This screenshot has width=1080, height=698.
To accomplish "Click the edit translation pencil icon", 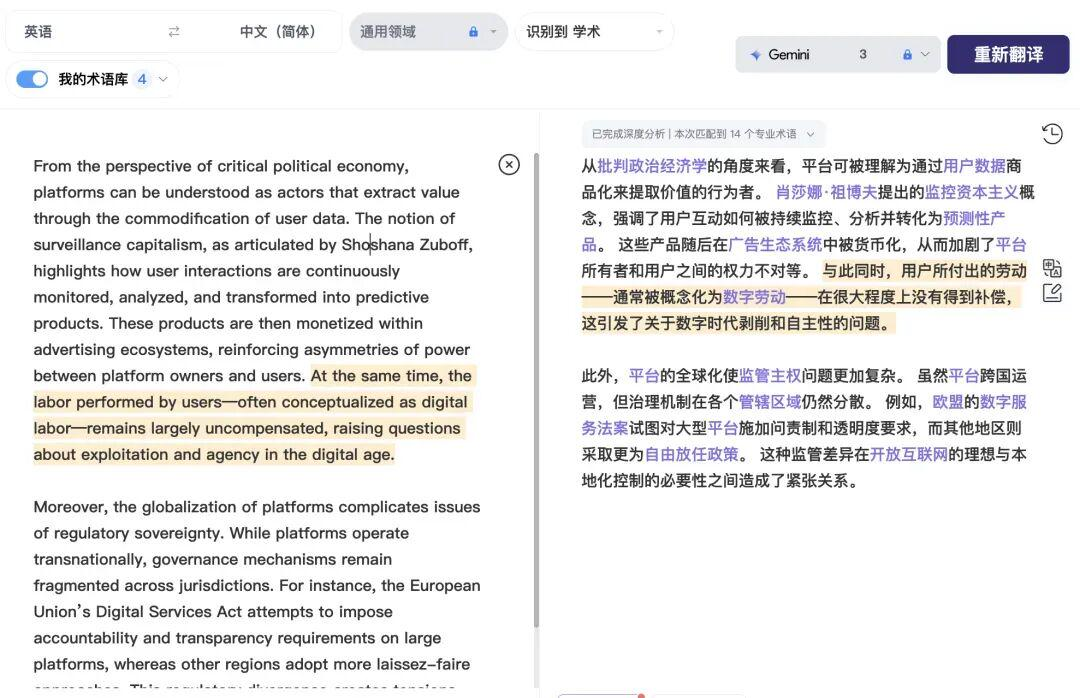I will (1052, 294).
